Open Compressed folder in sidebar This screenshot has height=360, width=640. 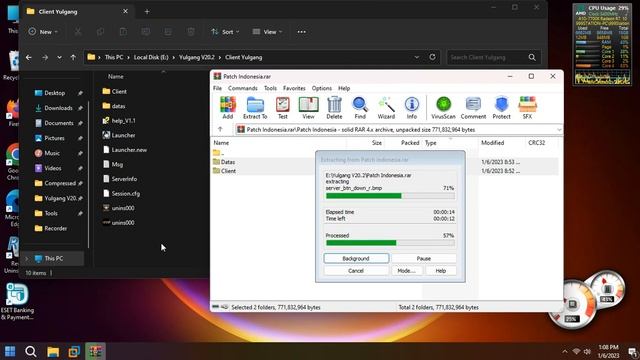point(60,183)
